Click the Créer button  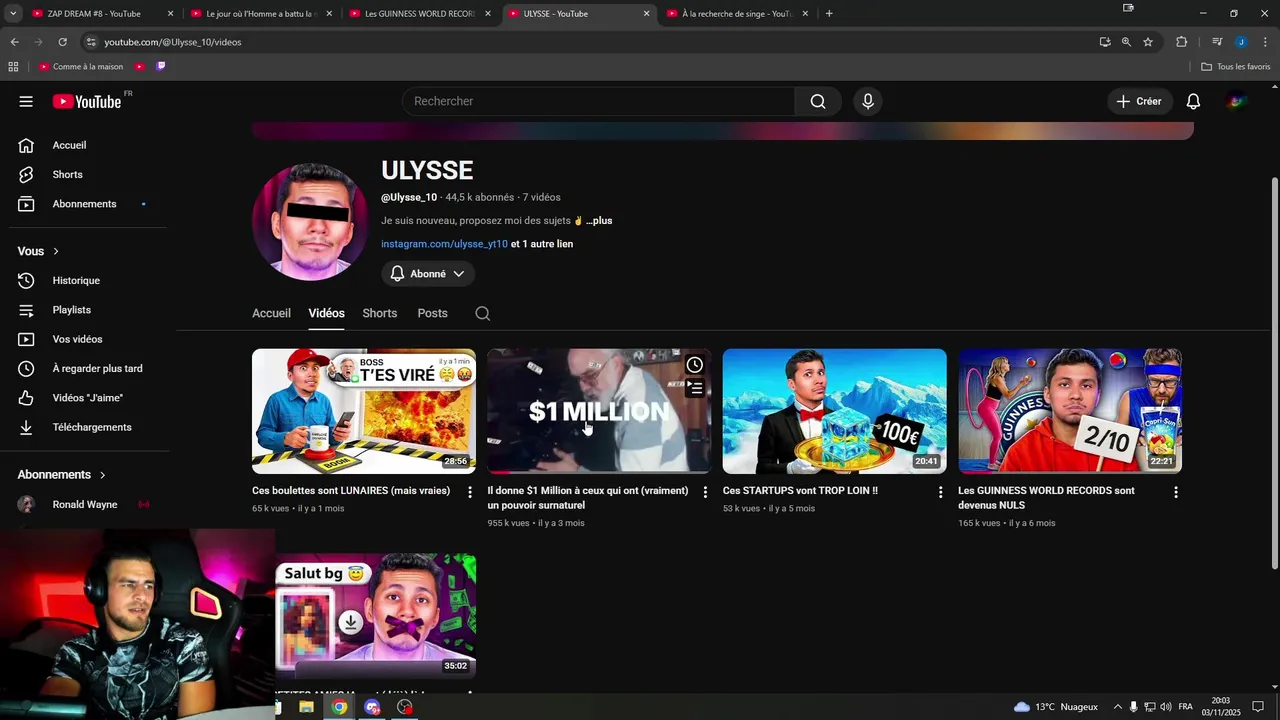1139,101
